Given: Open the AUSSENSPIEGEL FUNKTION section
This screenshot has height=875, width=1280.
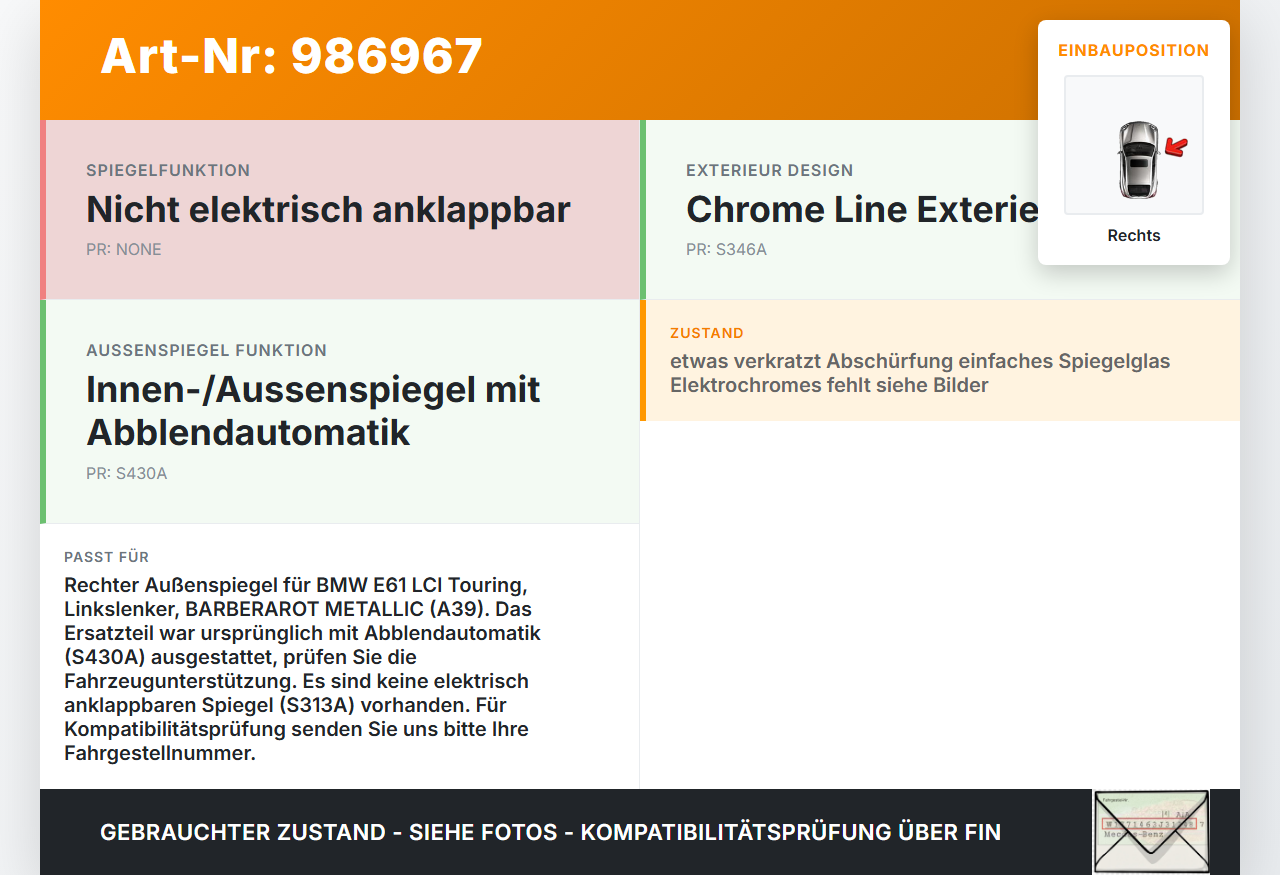Looking at the screenshot, I should [x=206, y=350].
